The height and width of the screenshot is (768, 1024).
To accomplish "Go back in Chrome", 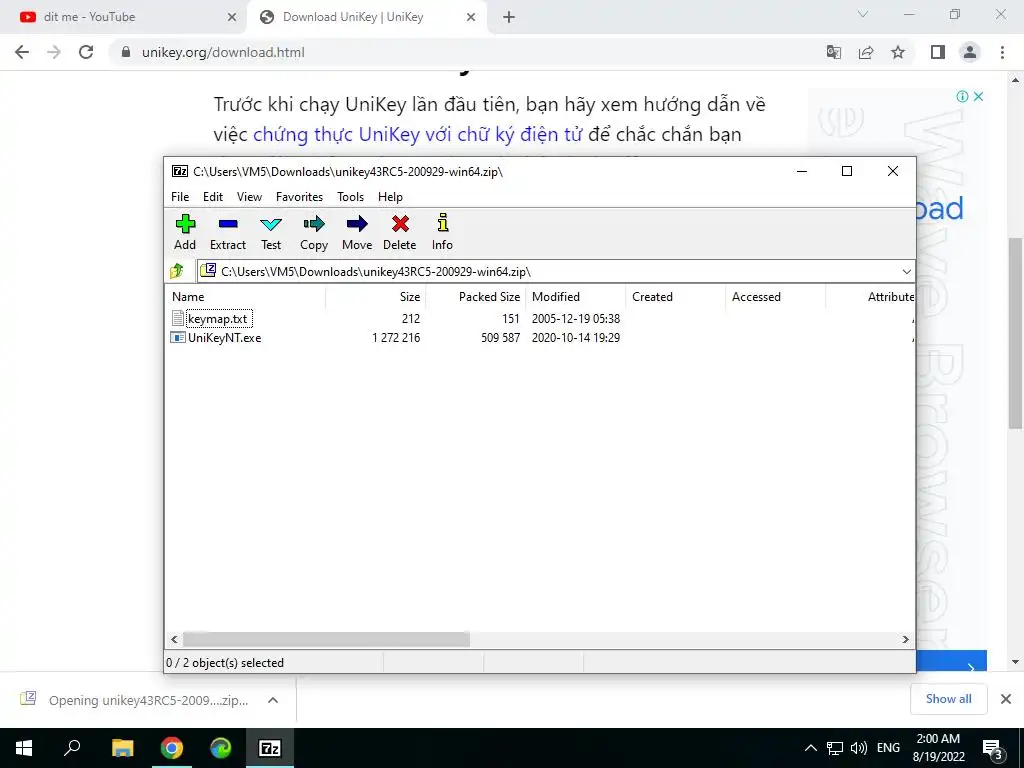I will click(x=22, y=52).
